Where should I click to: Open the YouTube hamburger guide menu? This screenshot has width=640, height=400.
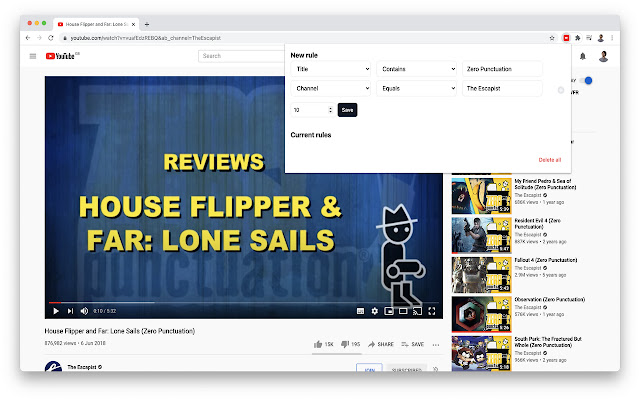[x=33, y=56]
